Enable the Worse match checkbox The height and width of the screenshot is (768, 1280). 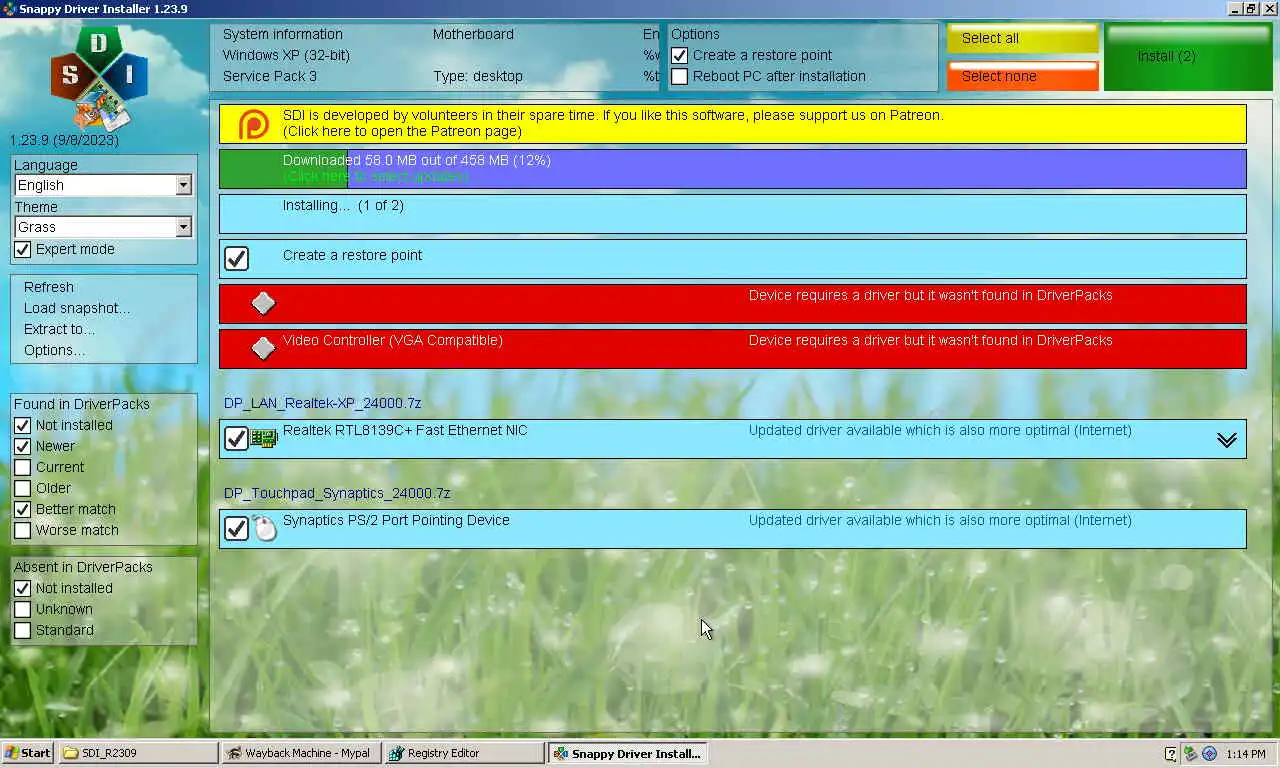click(23, 531)
